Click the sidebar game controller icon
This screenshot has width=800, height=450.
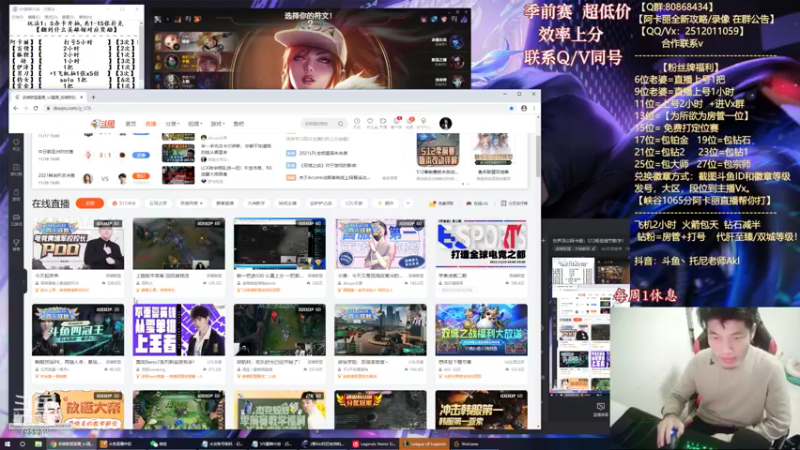[16, 219]
